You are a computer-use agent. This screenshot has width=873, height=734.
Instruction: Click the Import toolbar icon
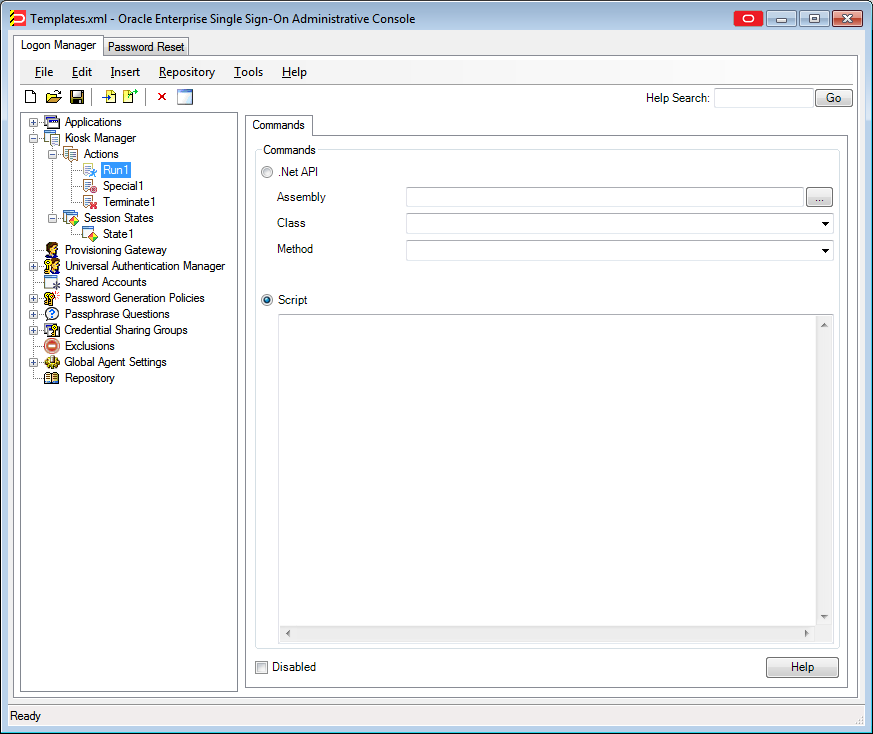[109, 97]
